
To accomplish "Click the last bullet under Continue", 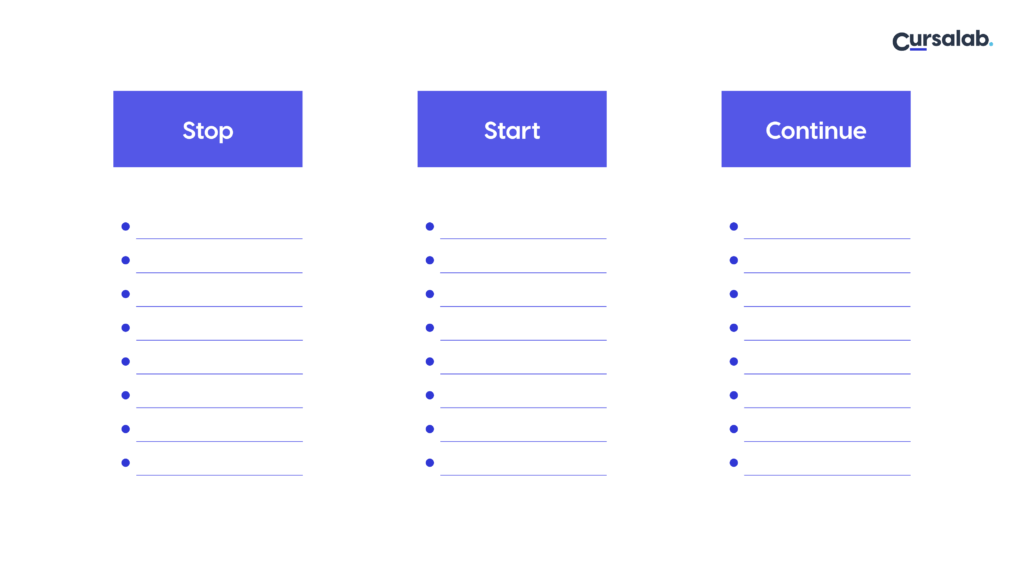I will pyautogui.click(x=734, y=463).
